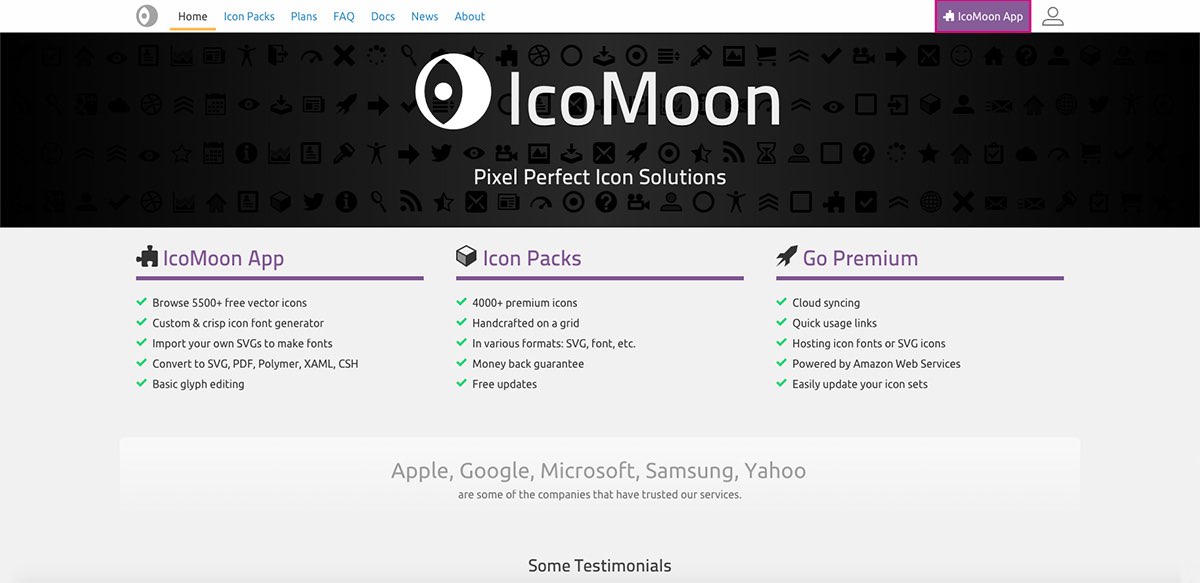View the Docs section
Viewport: 1200px width, 583px height.
383,17
